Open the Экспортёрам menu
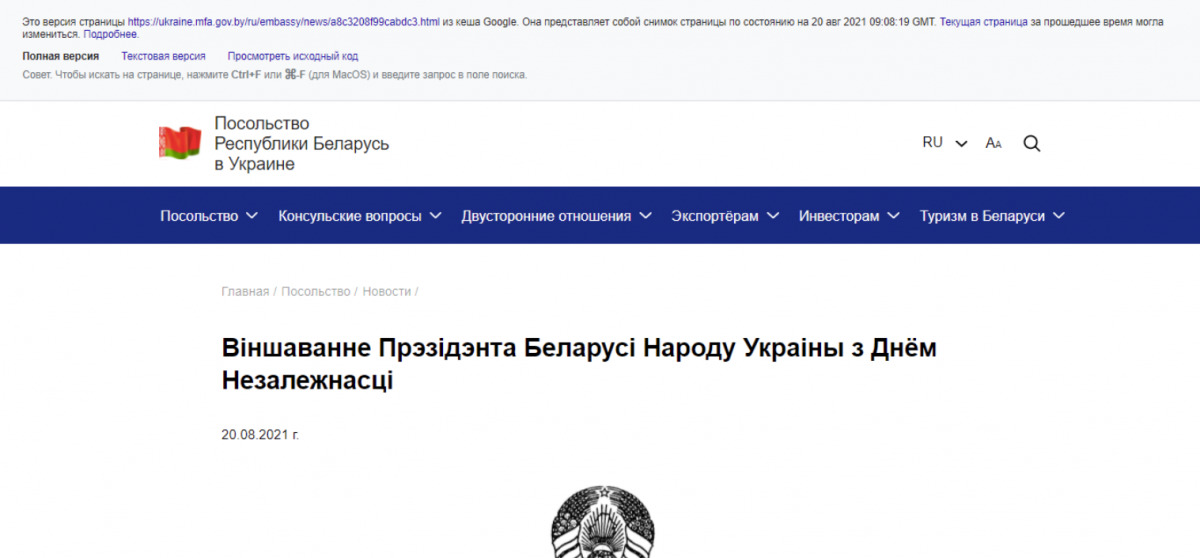 (x=725, y=216)
